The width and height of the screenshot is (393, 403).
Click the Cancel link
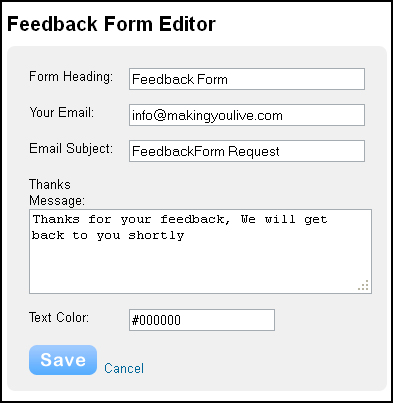click(x=124, y=368)
